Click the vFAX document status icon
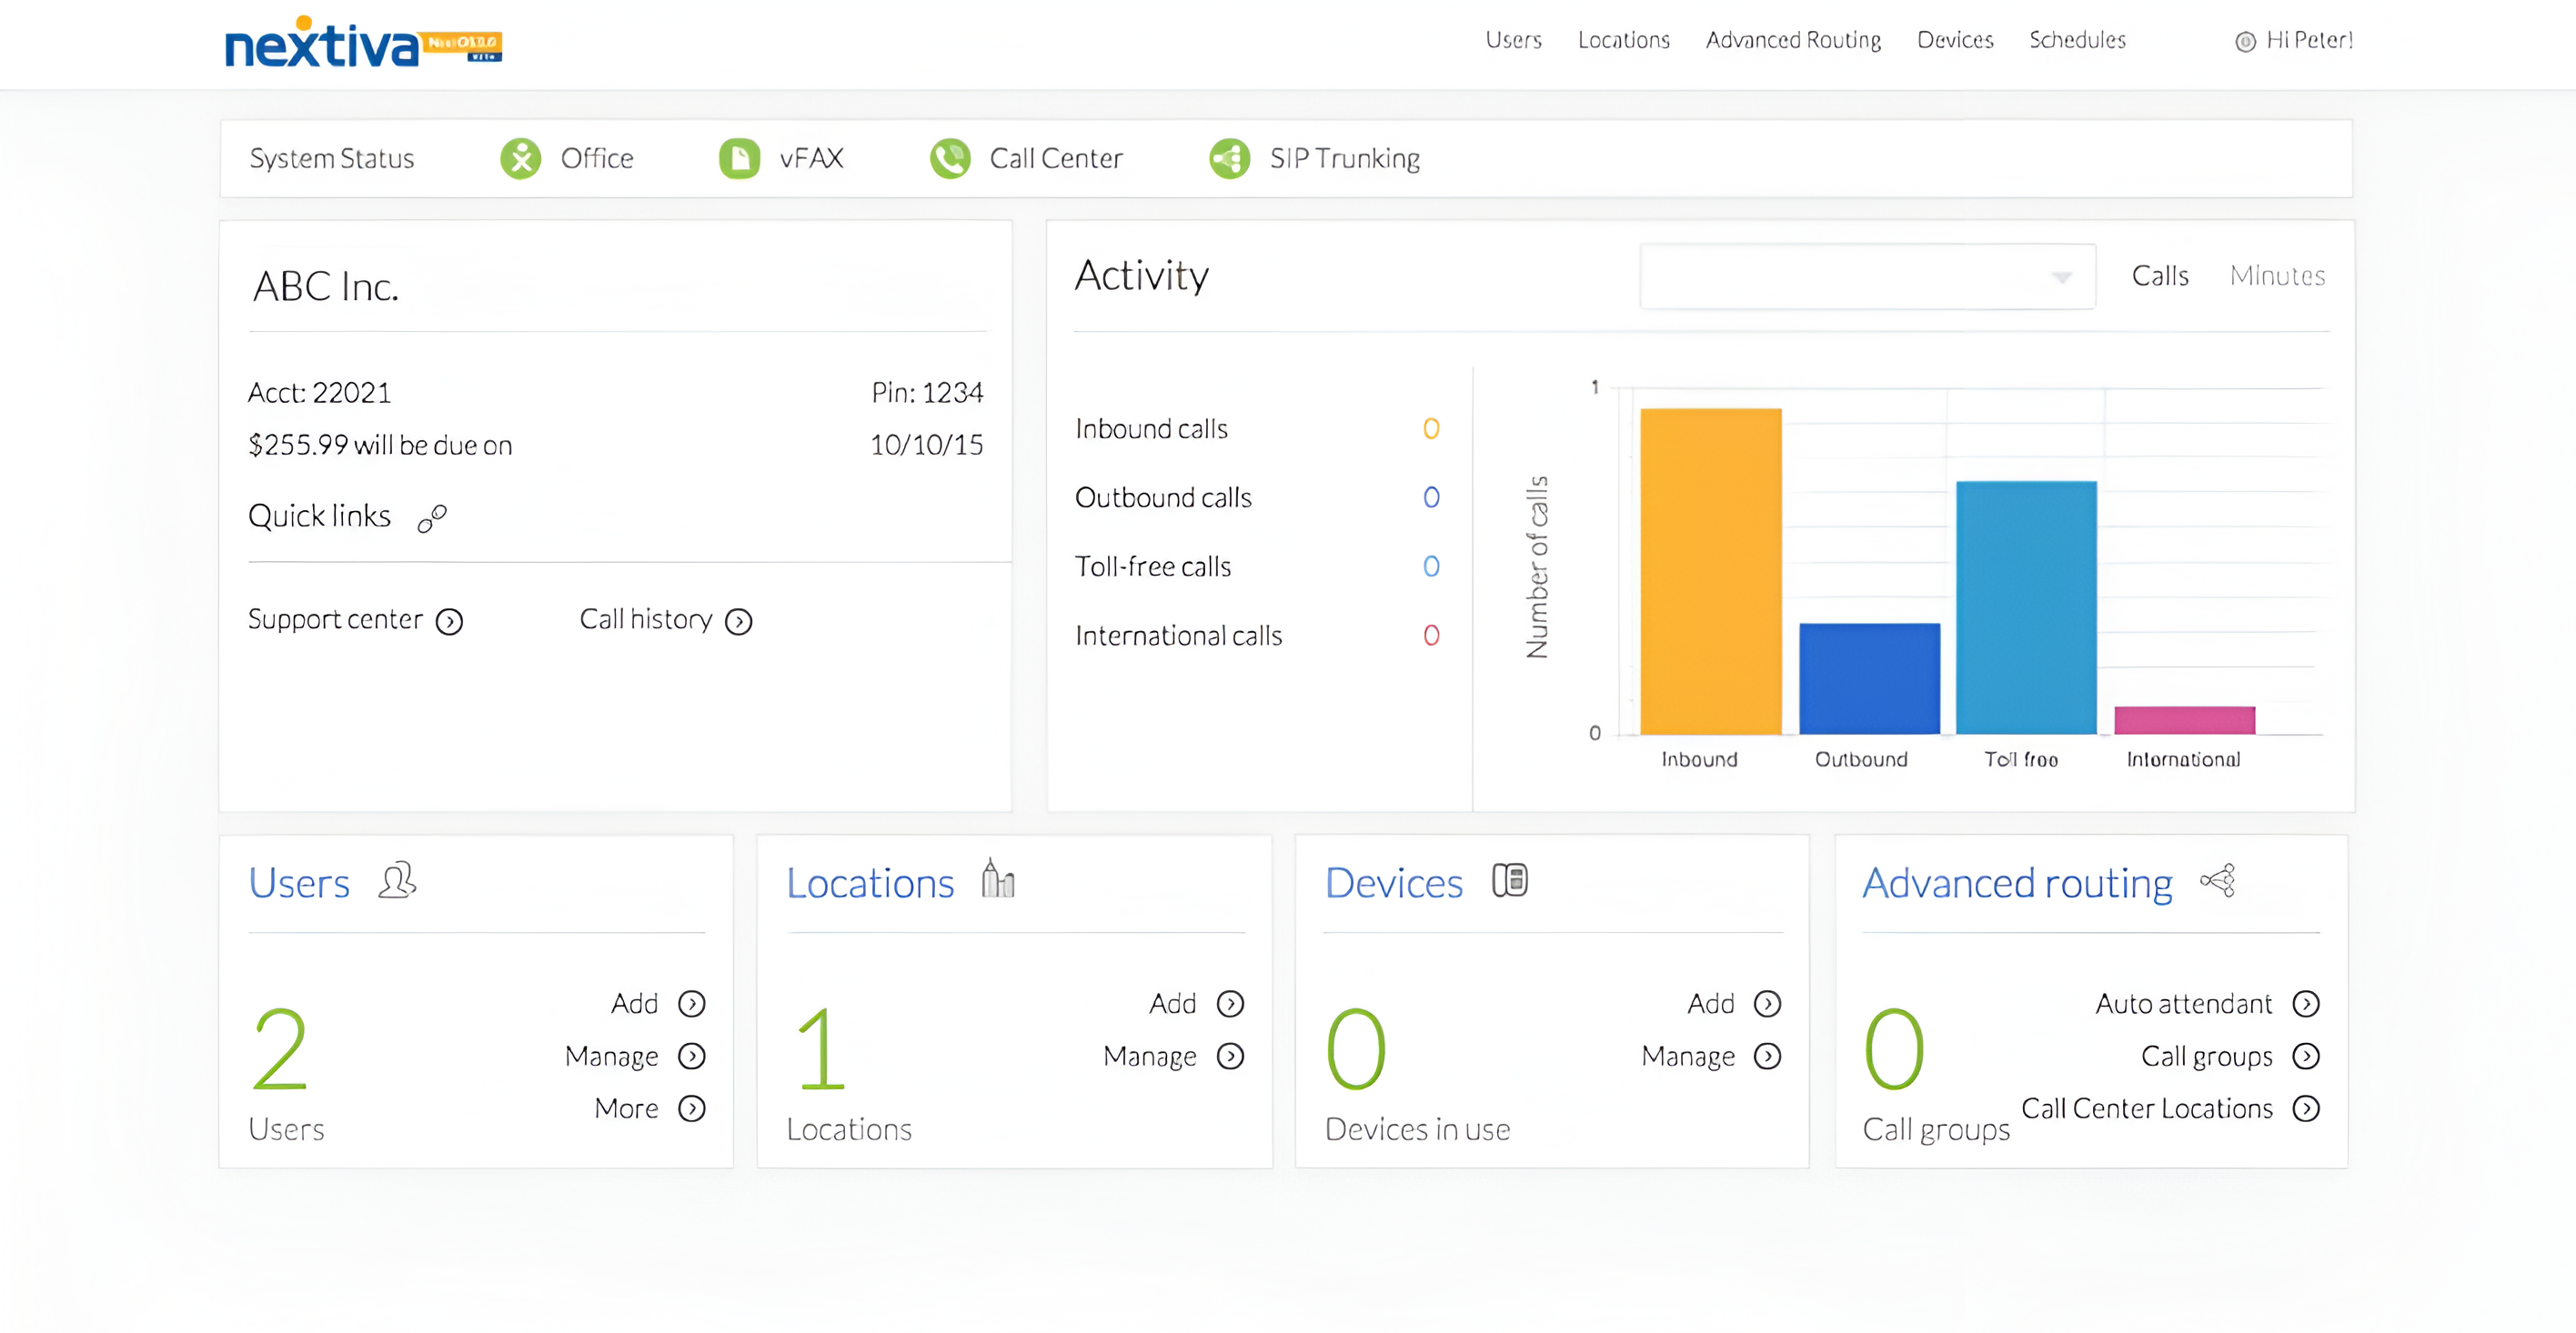 click(739, 158)
